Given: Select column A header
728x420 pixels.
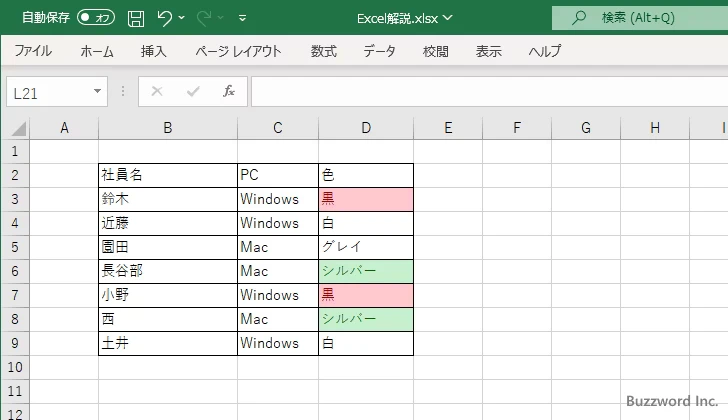Looking at the screenshot, I should [x=64, y=128].
